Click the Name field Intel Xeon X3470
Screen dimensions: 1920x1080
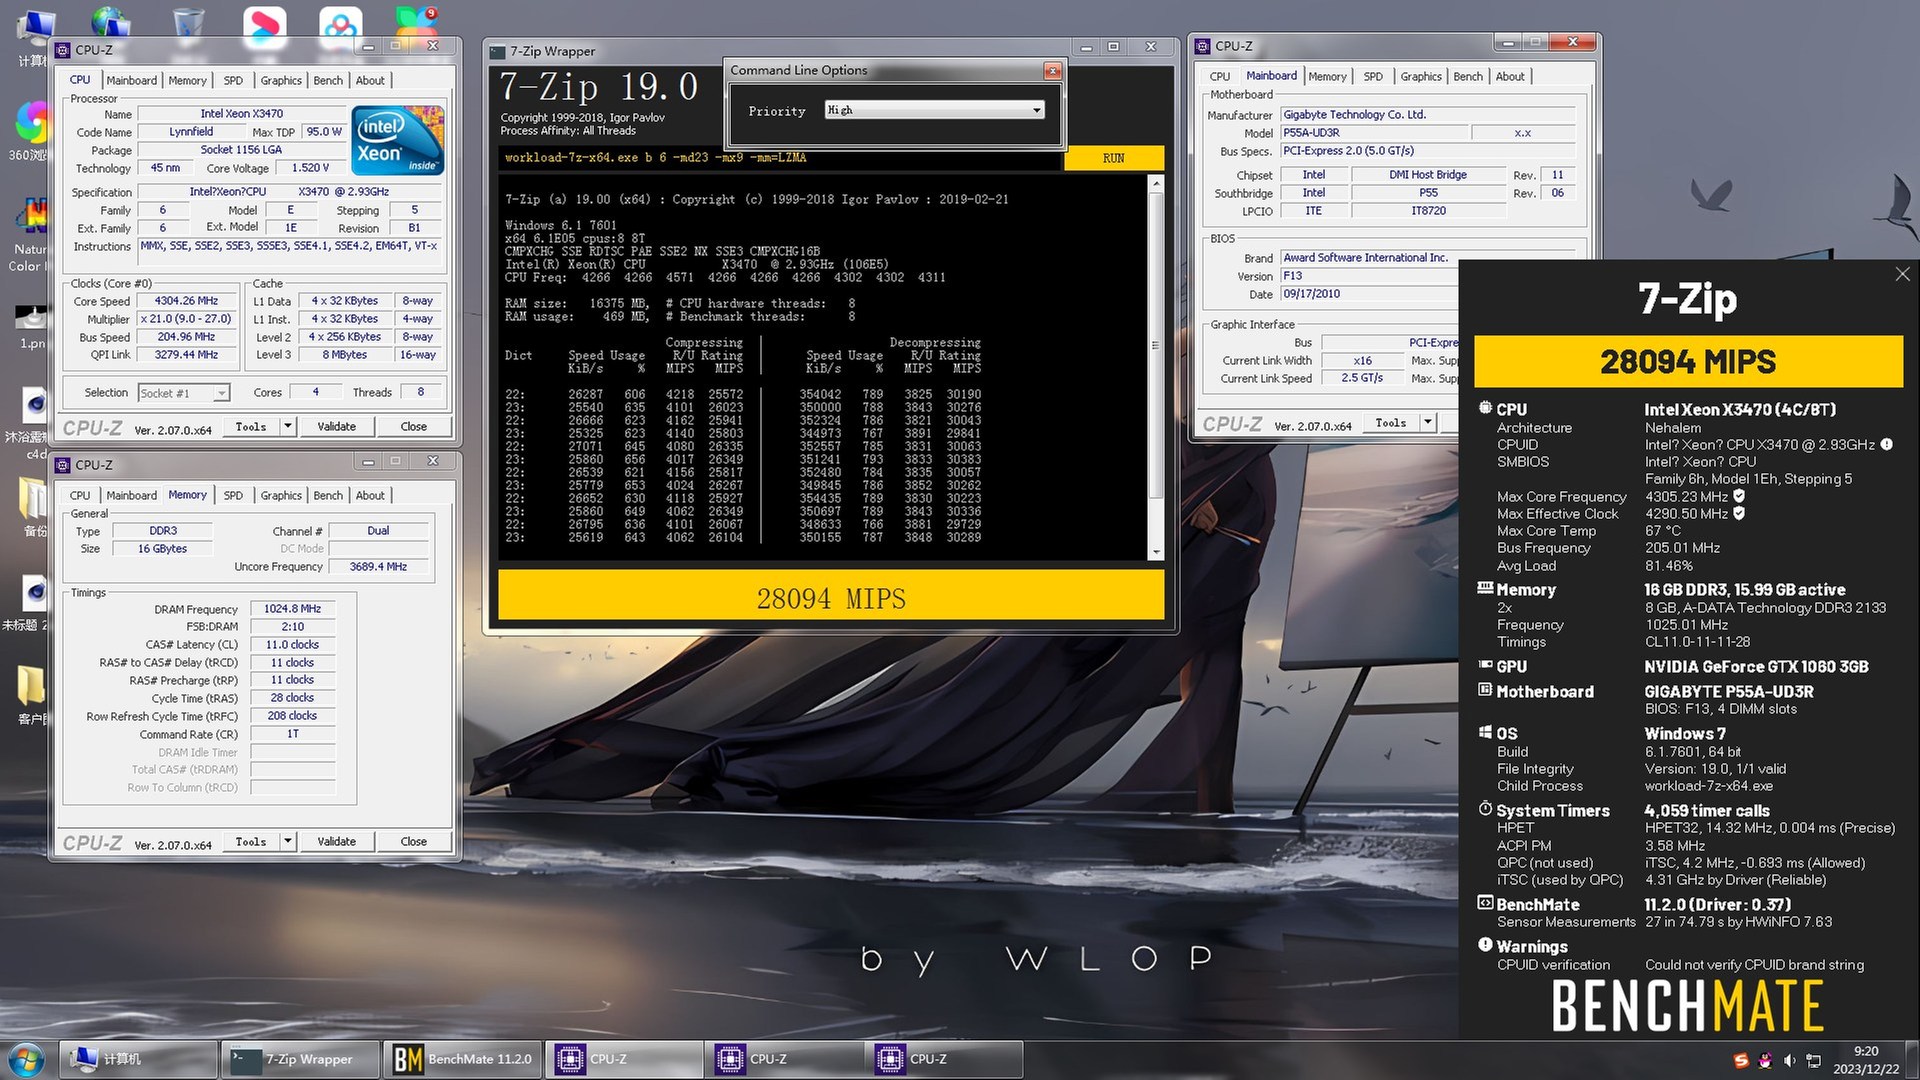[242, 114]
